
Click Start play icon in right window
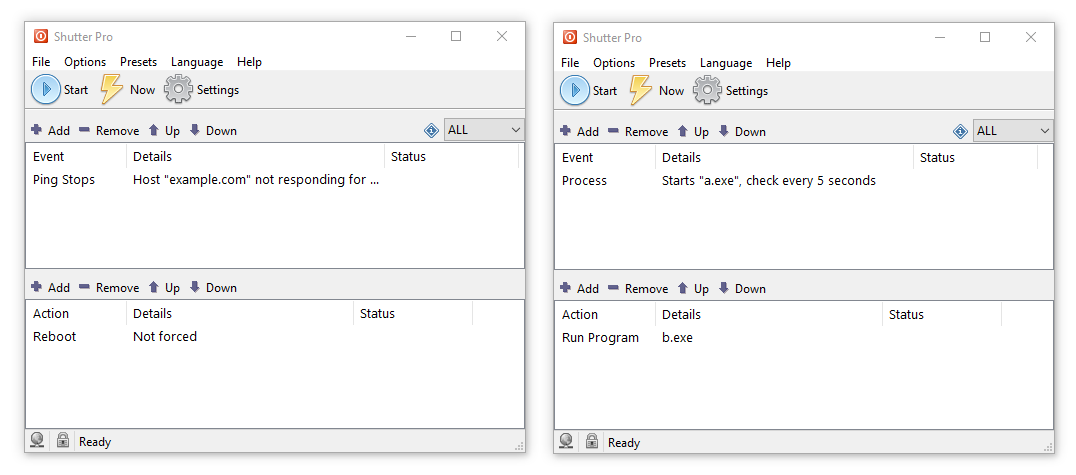[x=575, y=90]
